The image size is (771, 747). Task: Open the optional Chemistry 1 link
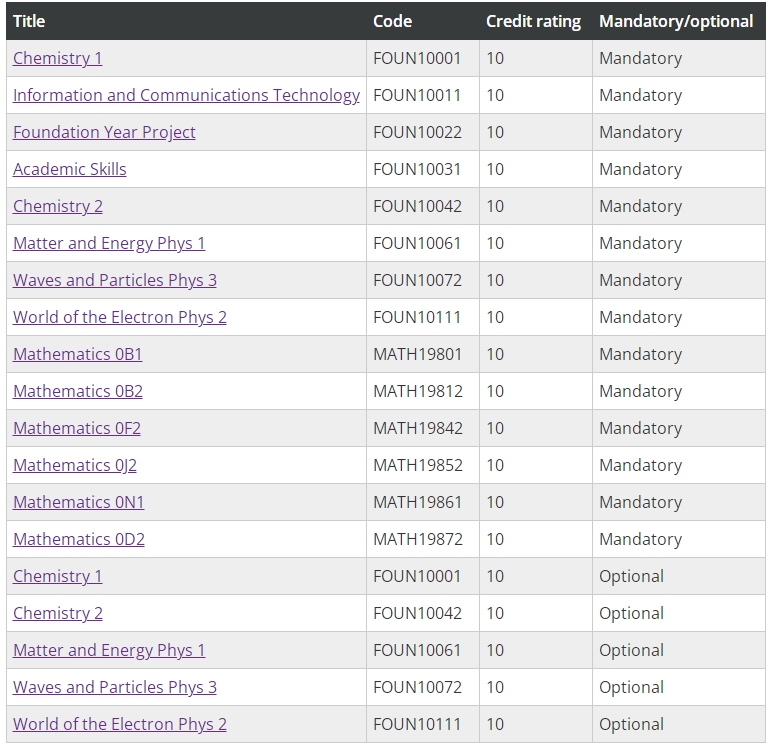58,576
